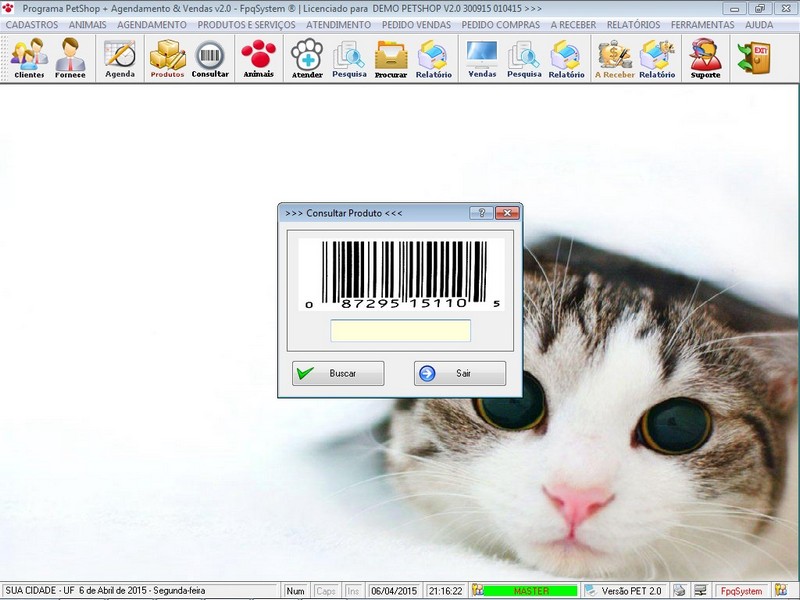Open Pesquisa icon next to Vendas
The width and height of the screenshot is (800, 600).
tap(524, 58)
